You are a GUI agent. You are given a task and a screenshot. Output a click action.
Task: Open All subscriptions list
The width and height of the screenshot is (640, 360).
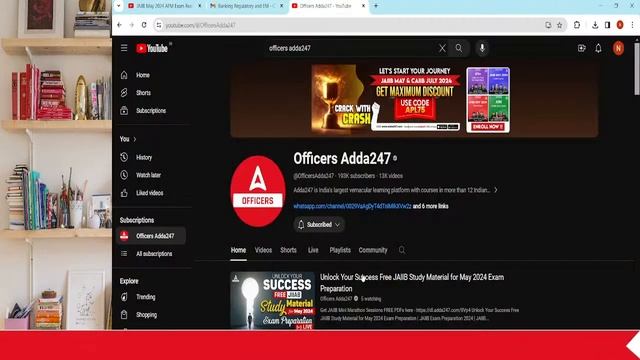coord(152,254)
